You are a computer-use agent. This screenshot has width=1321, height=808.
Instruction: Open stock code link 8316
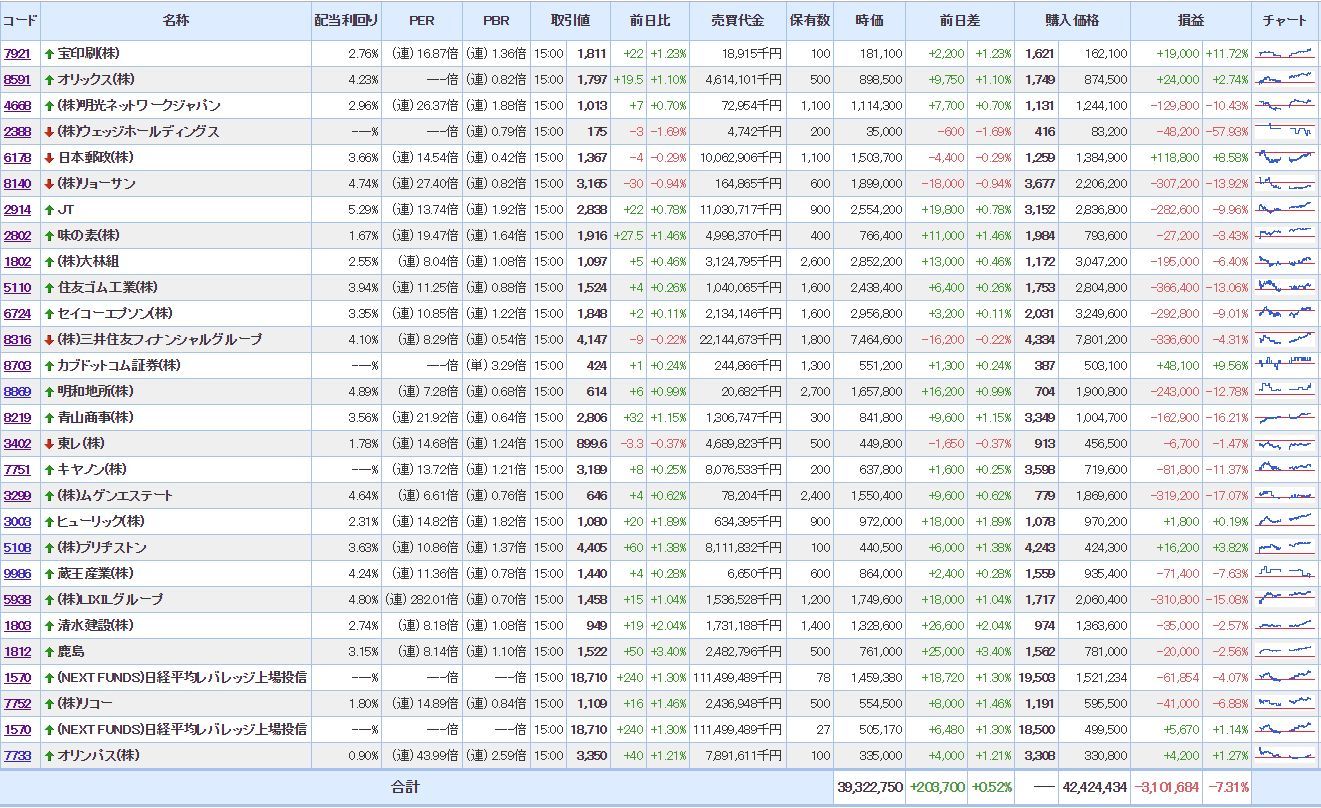click(x=17, y=340)
